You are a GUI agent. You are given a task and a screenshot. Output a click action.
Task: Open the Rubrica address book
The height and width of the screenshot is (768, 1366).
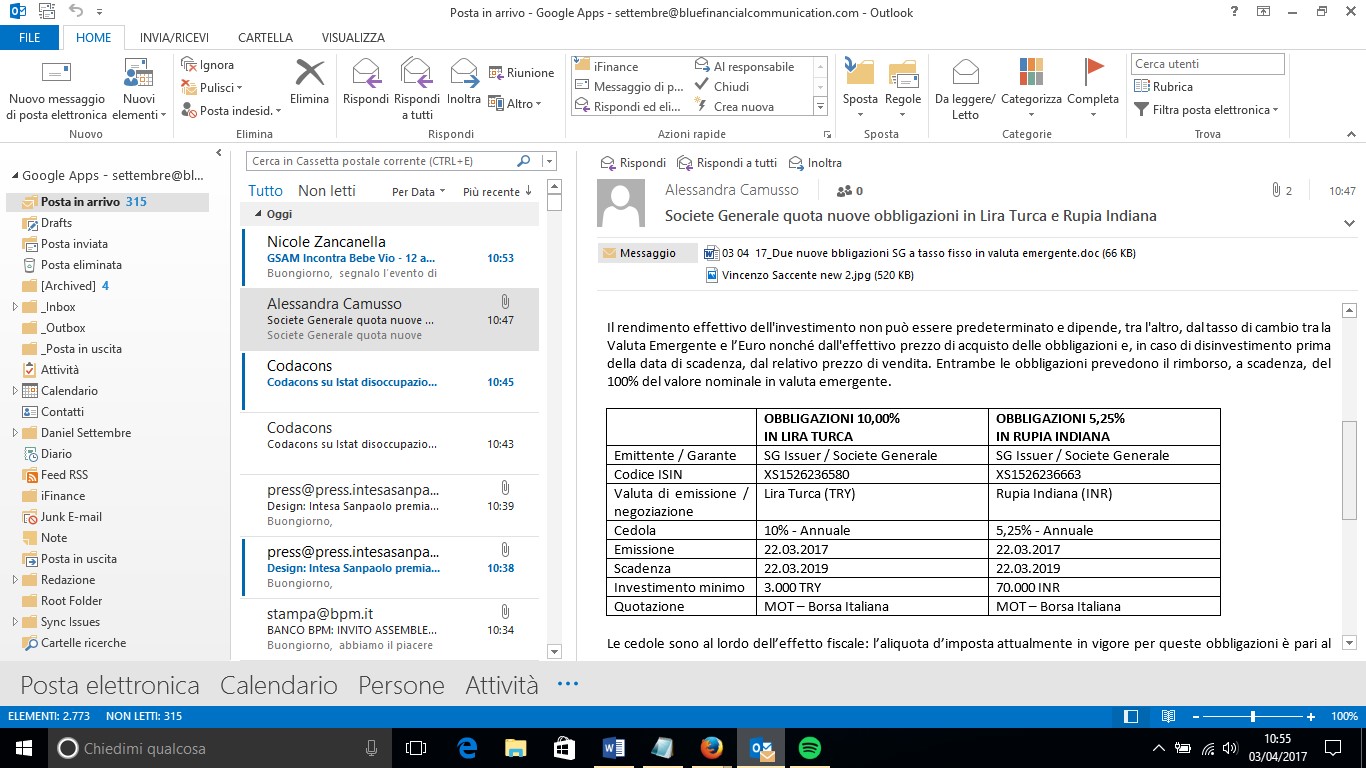tap(1164, 87)
